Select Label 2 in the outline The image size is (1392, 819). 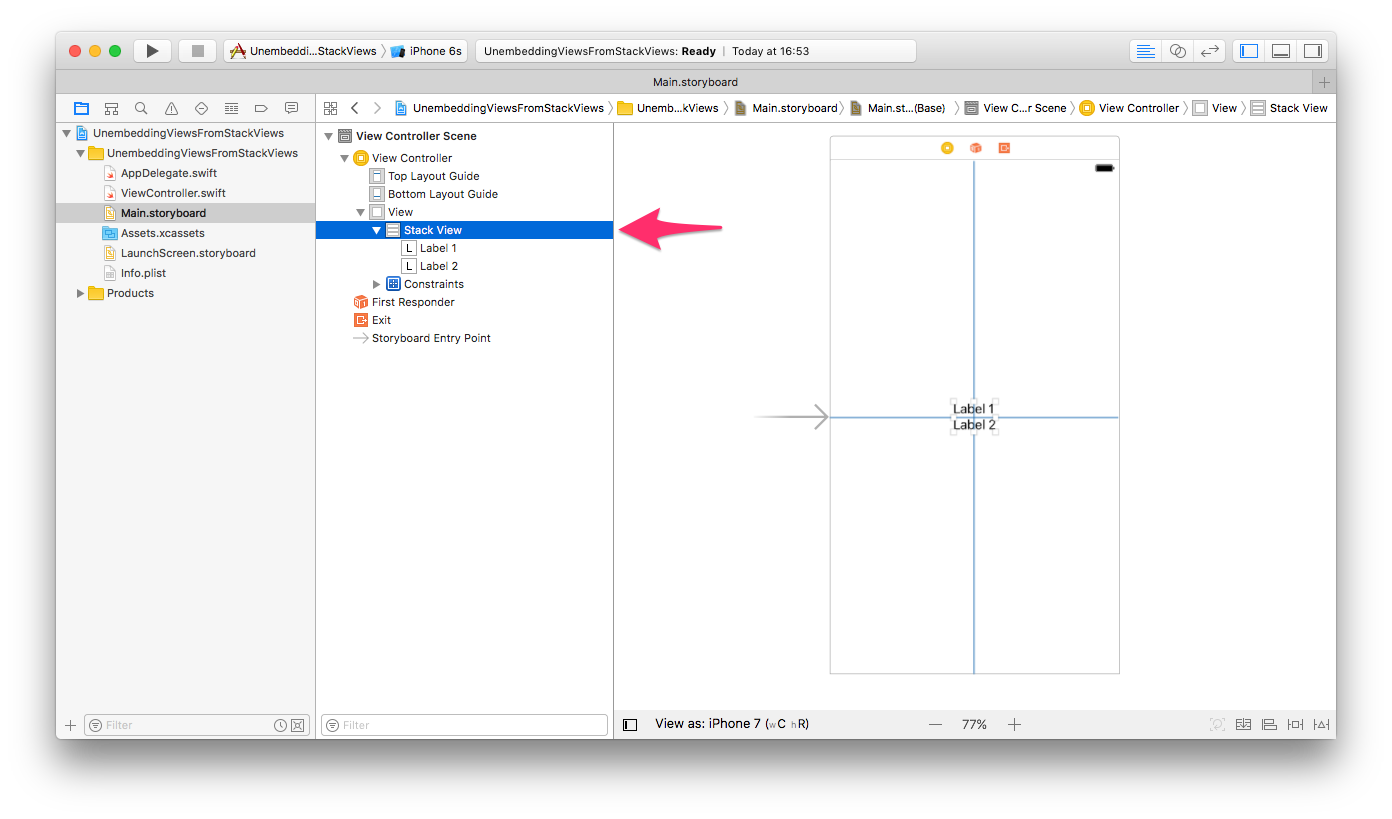click(437, 265)
